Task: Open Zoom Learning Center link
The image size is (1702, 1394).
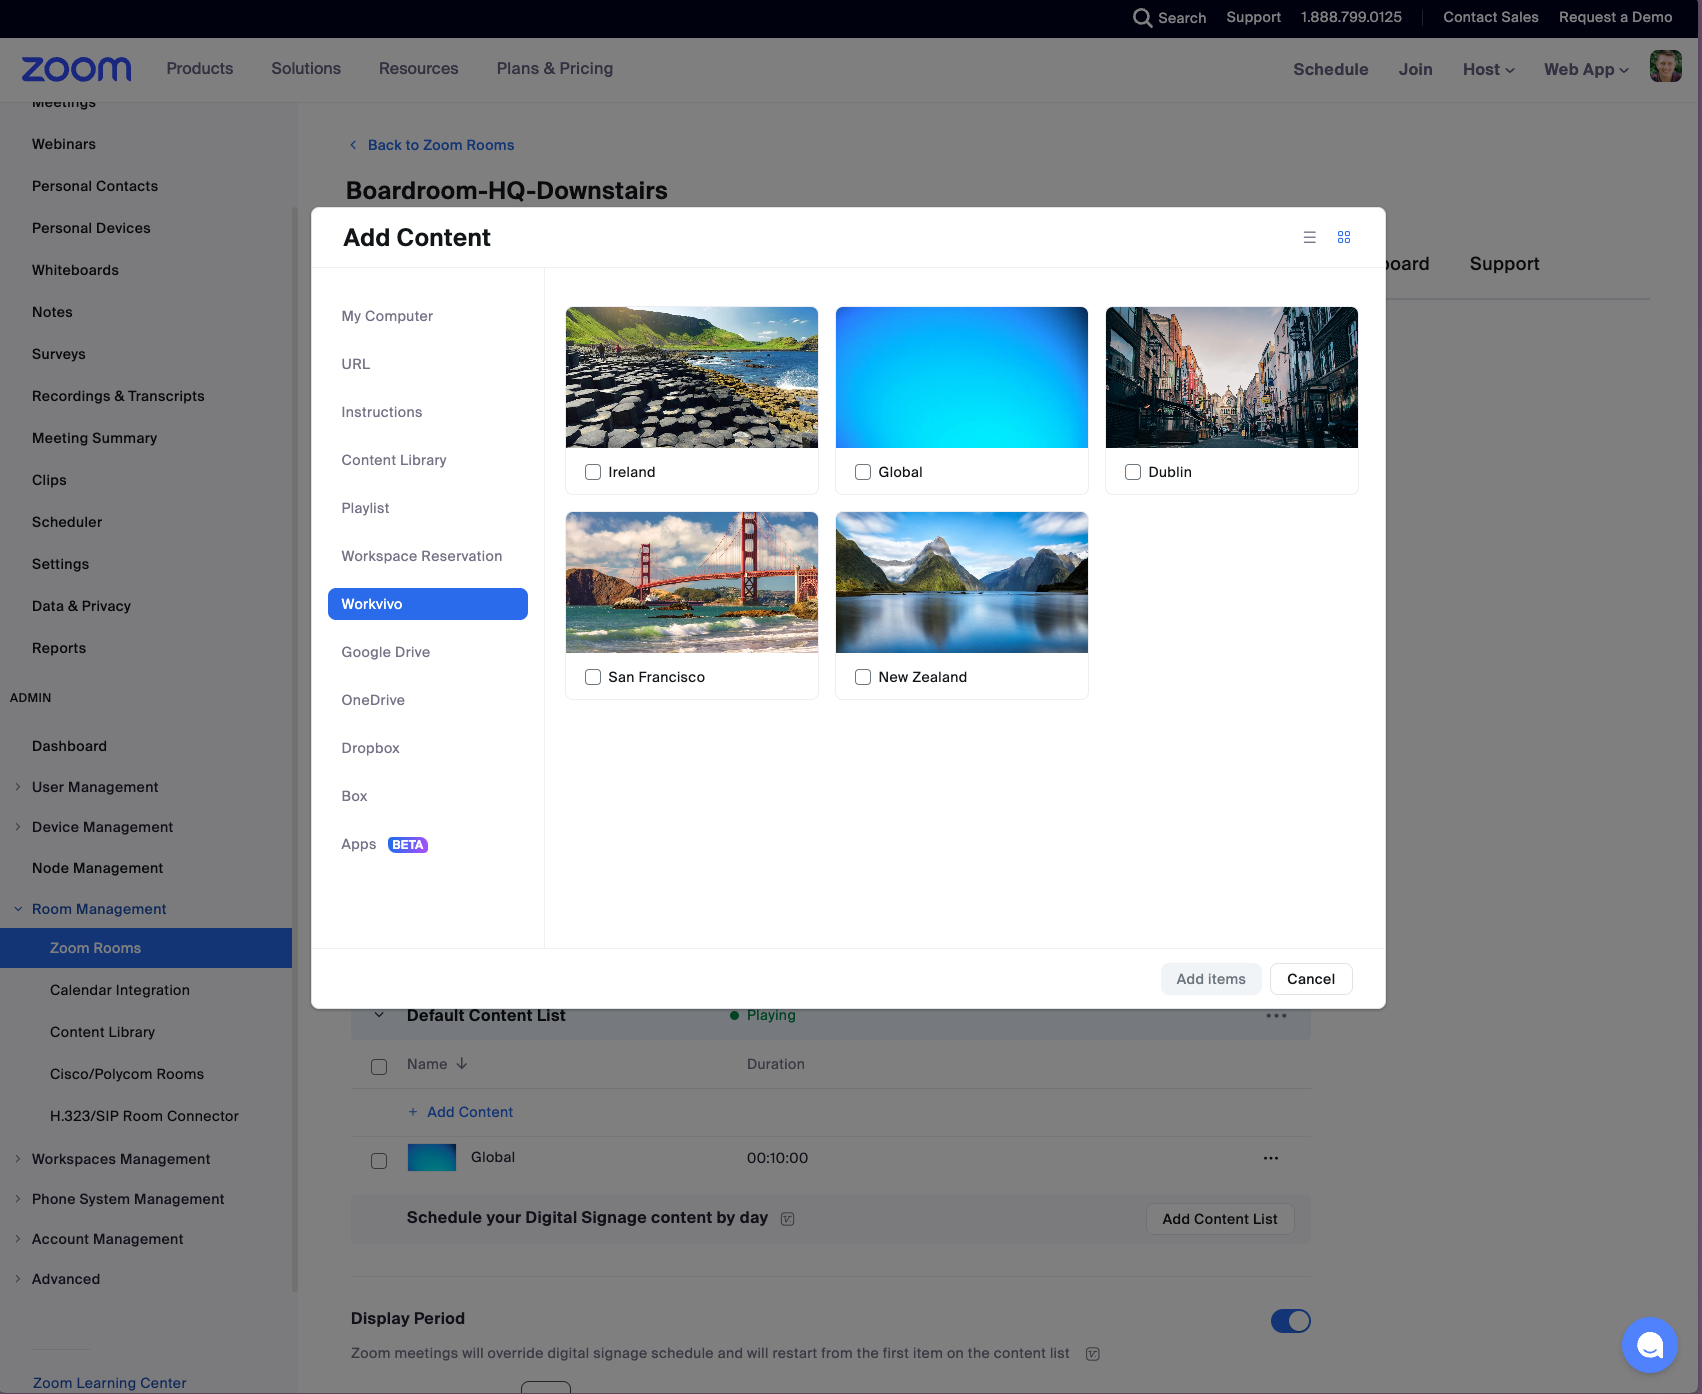Action: (x=109, y=1383)
